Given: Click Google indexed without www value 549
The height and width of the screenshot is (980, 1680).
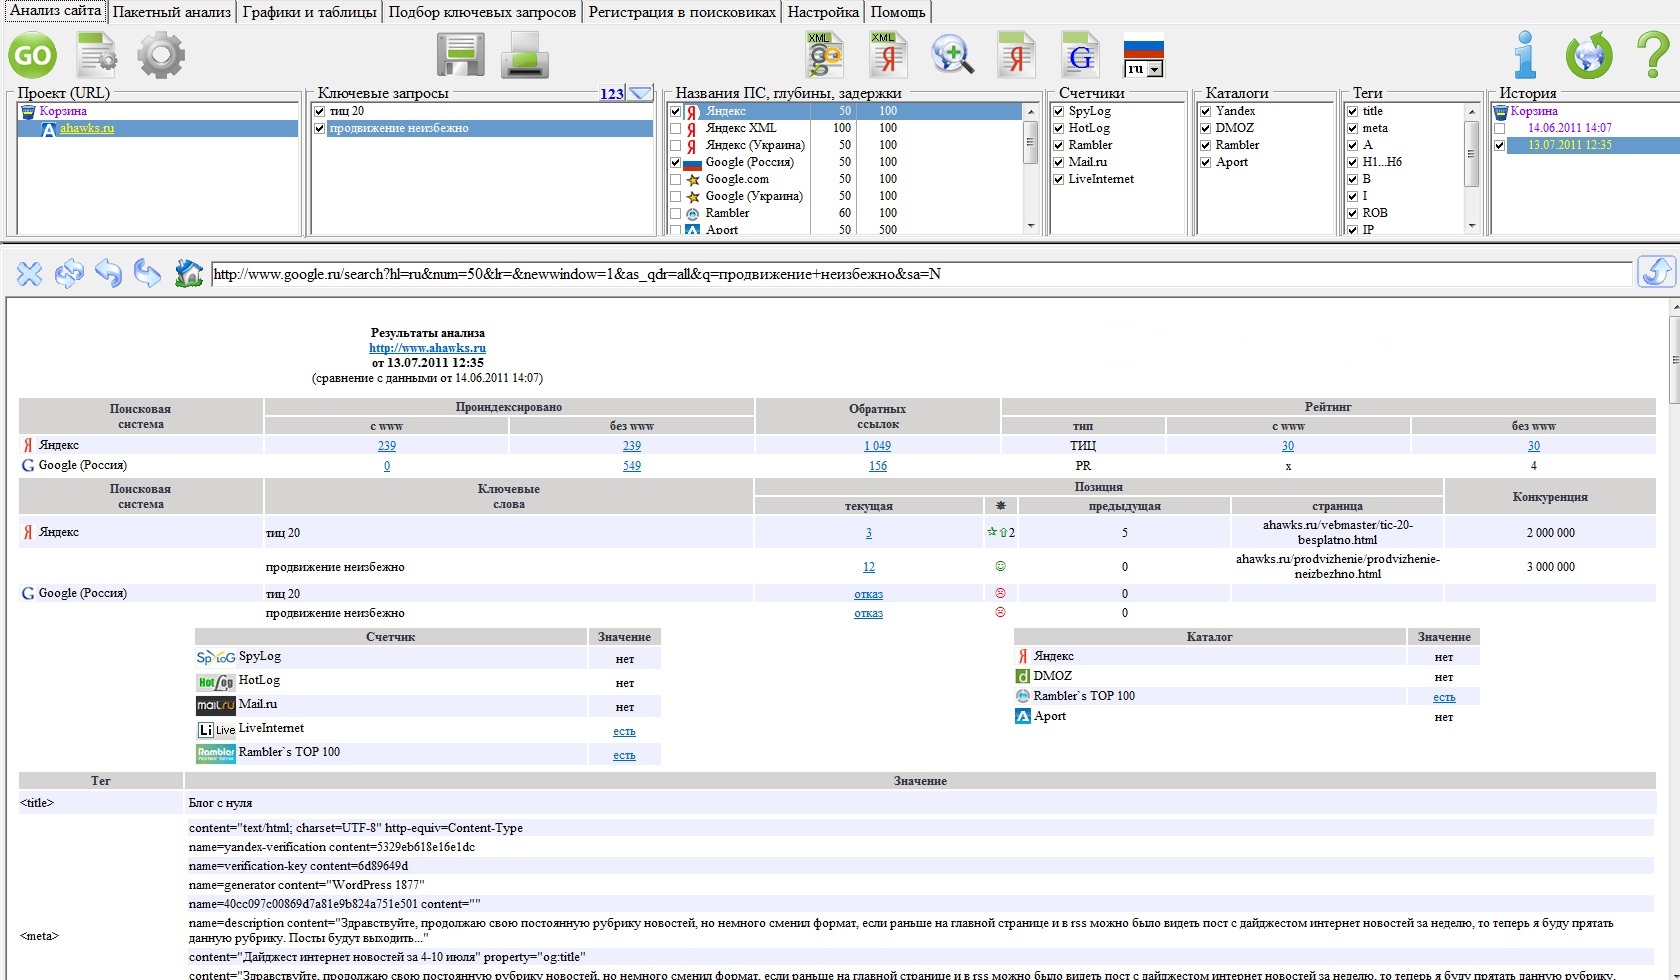Looking at the screenshot, I should tap(632, 466).
